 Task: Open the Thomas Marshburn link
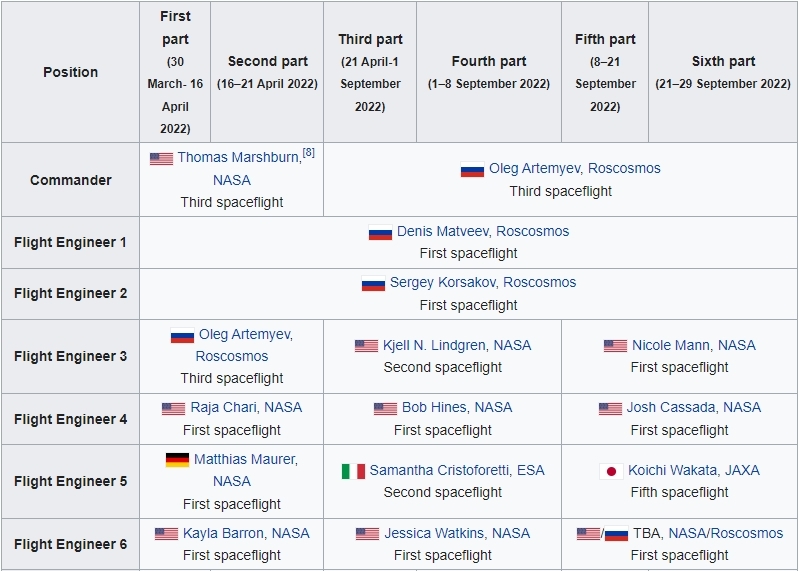[238, 158]
